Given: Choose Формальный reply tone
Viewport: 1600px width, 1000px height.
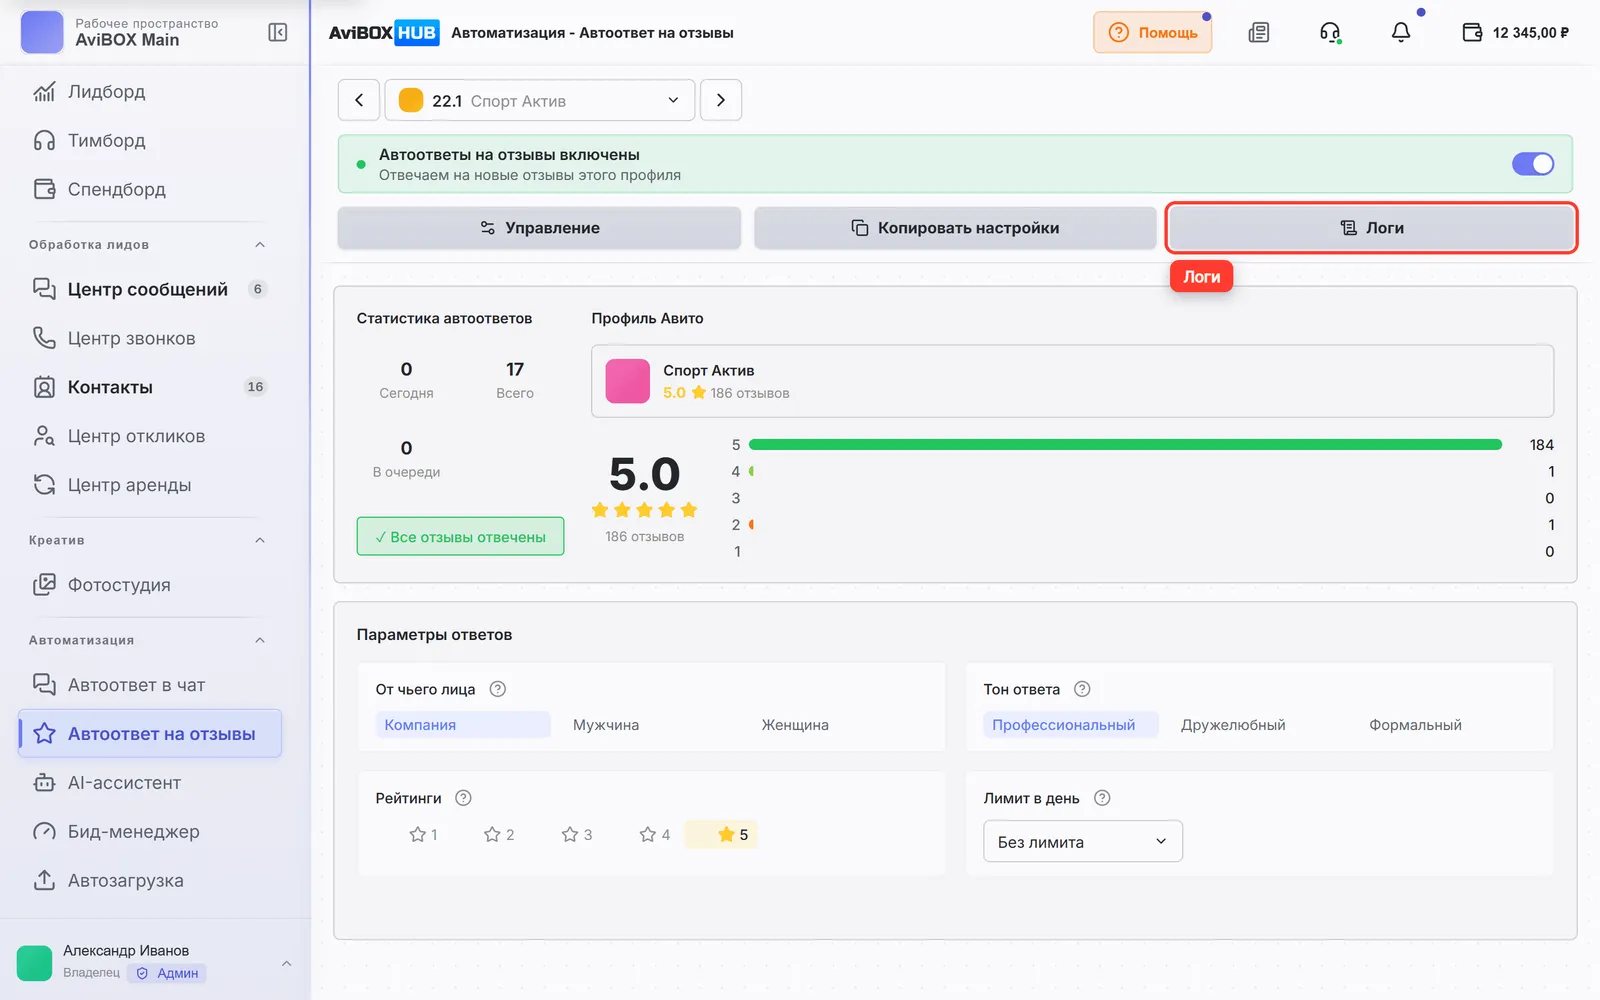Looking at the screenshot, I should click(1415, 725).
